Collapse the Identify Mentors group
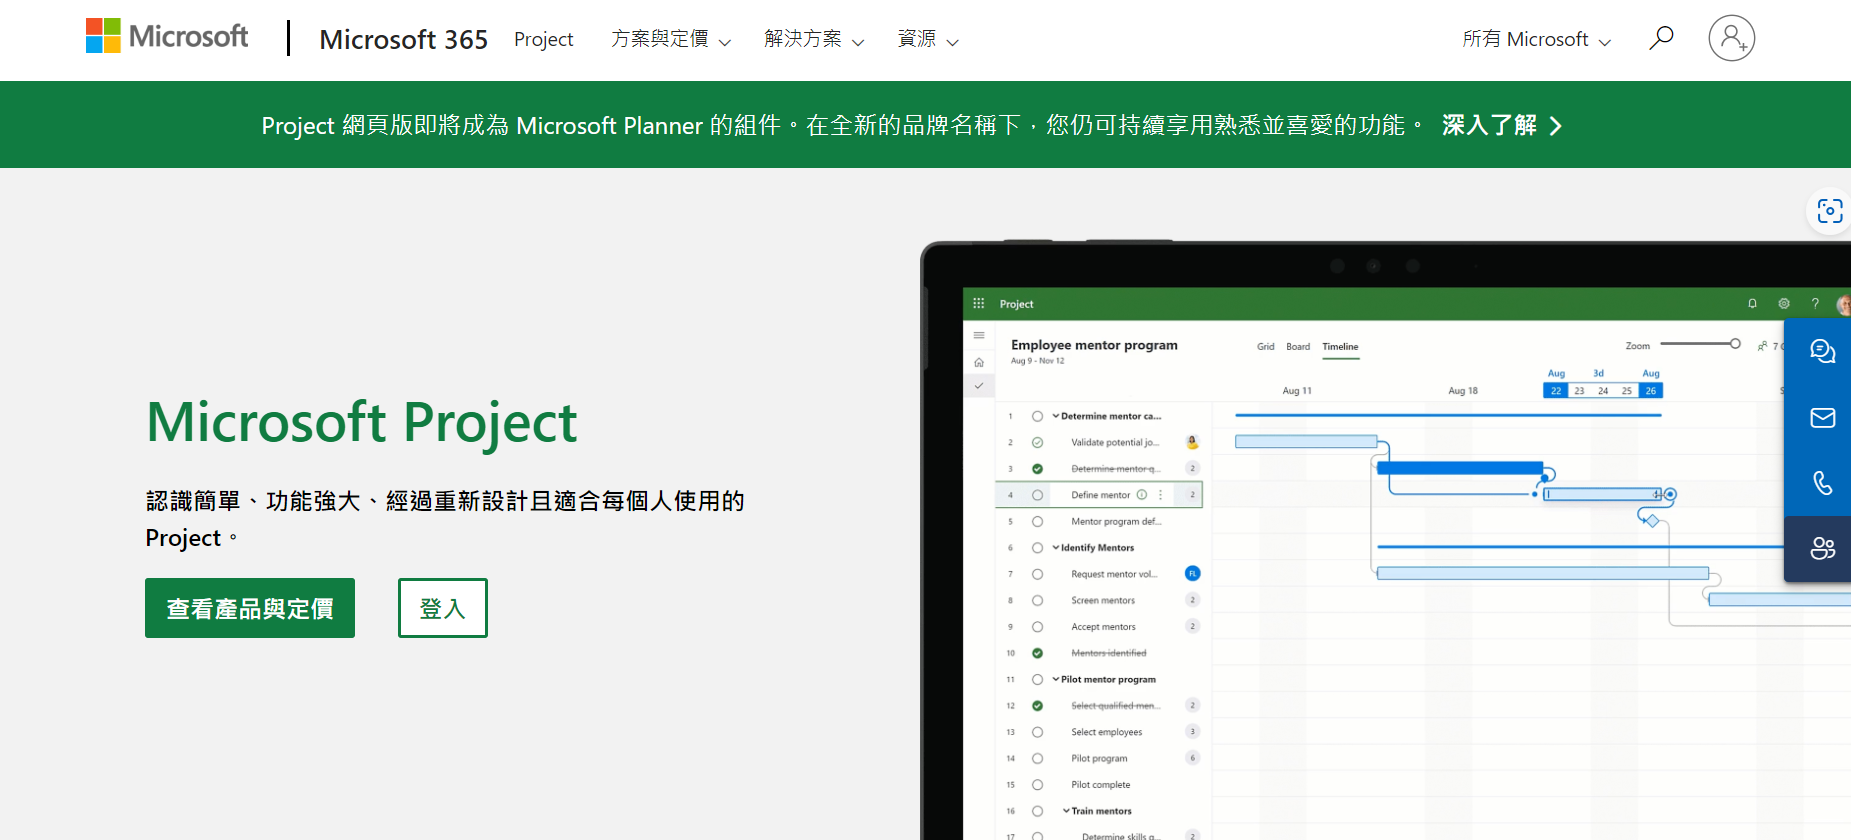This screenshot has height=840, width=1851. point(1055,547)
